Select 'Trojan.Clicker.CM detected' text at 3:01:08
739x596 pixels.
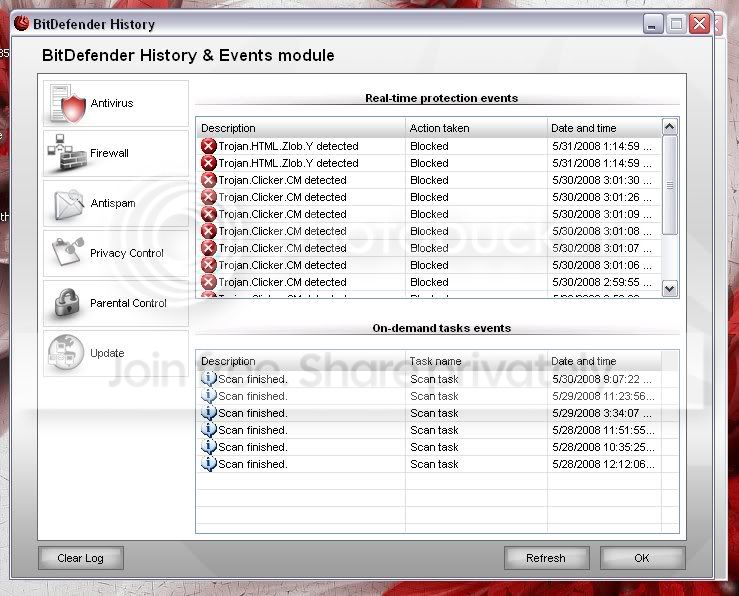[282, 231]
